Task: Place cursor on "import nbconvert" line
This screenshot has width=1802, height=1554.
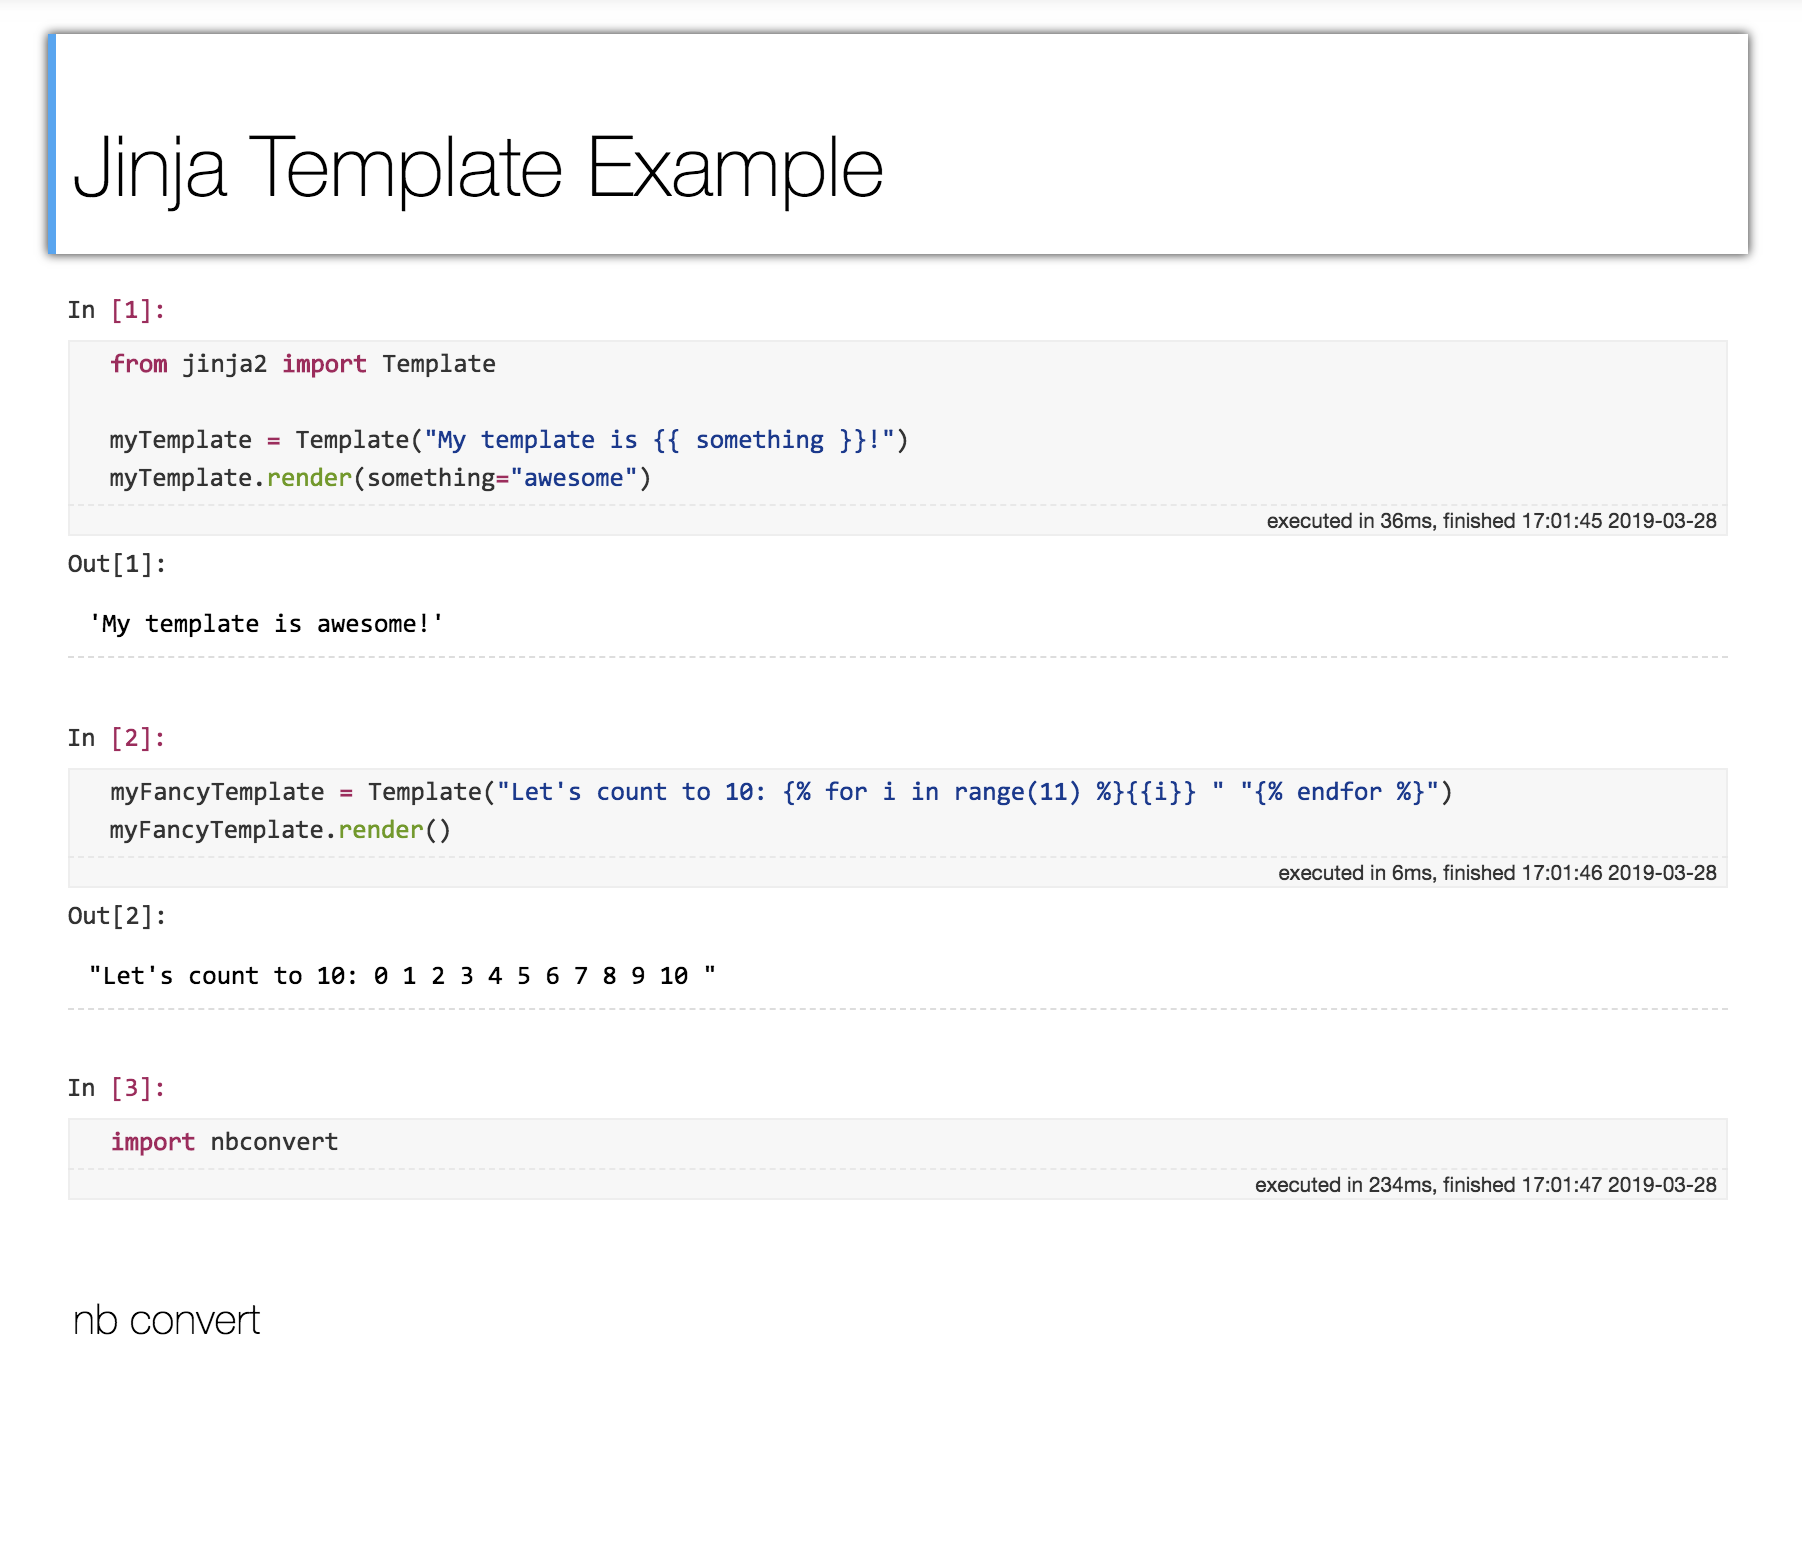Action: 224,1142
